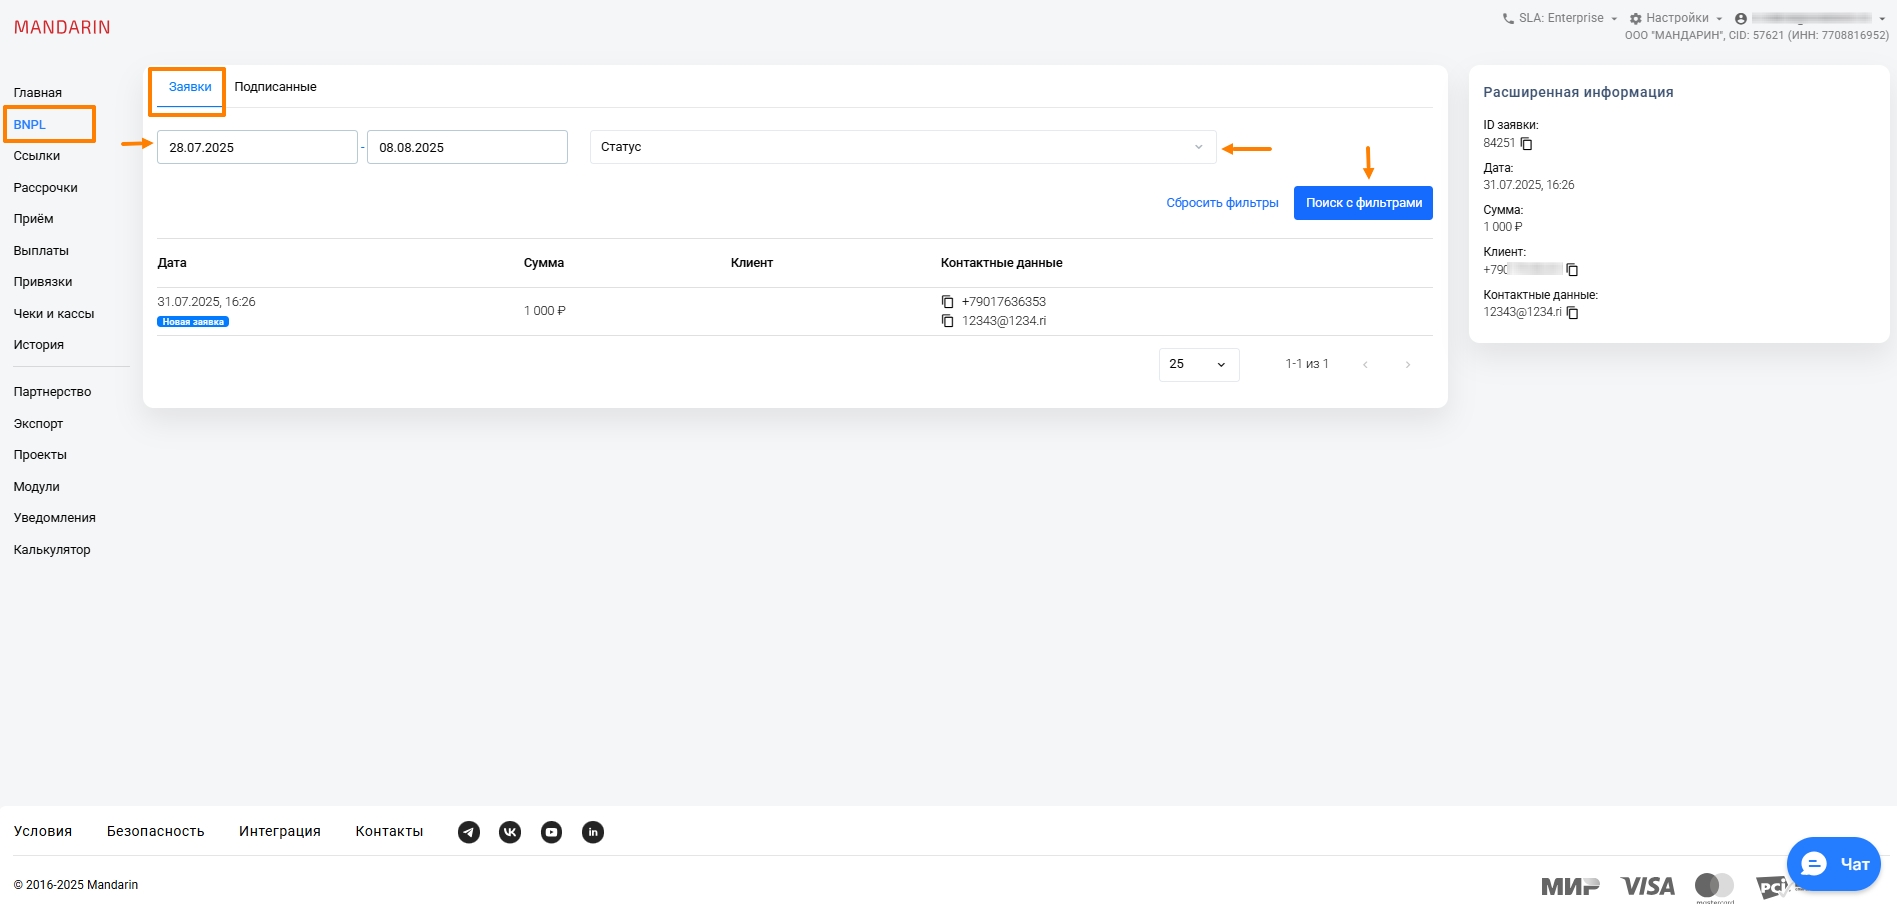This screenshot has height=904, width=1897.
Task: Switch to the Подписанные tab
Action: click(275, 87)
